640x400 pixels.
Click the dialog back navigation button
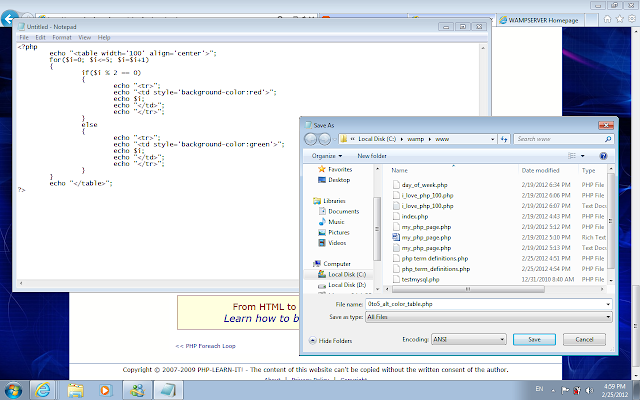tap(311, 139)
